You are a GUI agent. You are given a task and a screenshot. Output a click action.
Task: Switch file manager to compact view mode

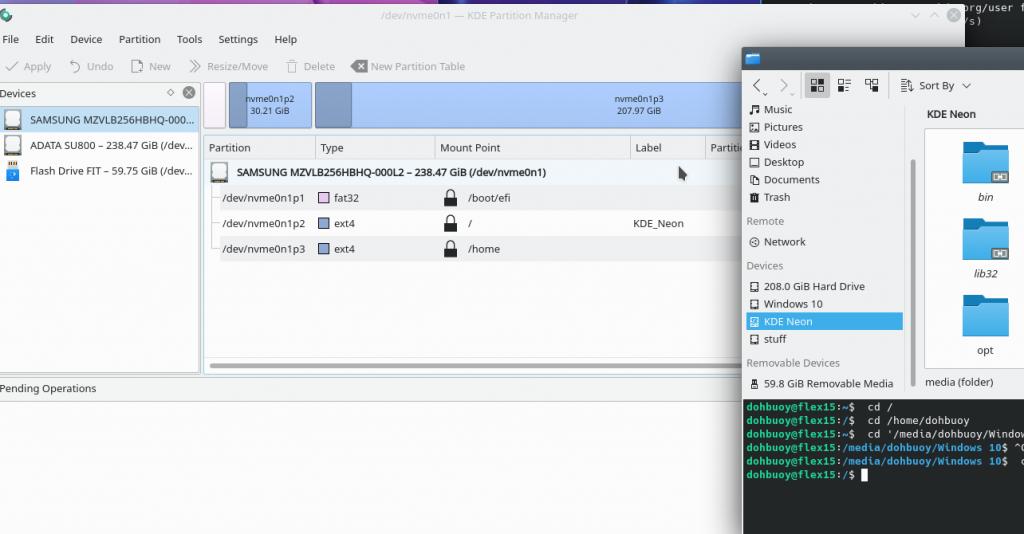click(844, 86)
